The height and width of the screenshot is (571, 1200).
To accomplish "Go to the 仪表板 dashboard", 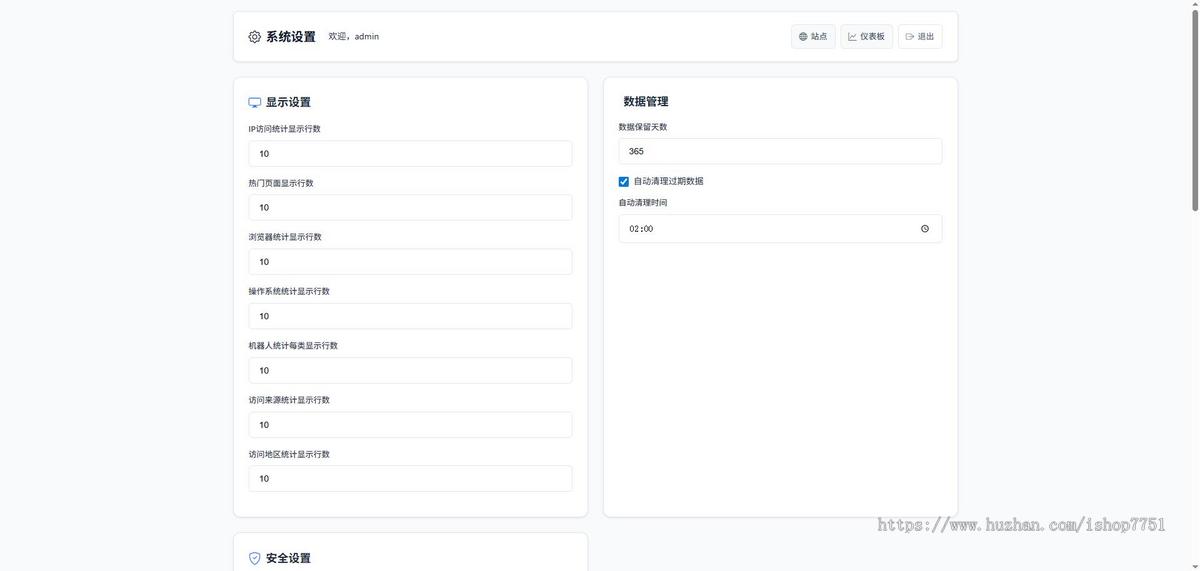I will [x=866, y=37].
